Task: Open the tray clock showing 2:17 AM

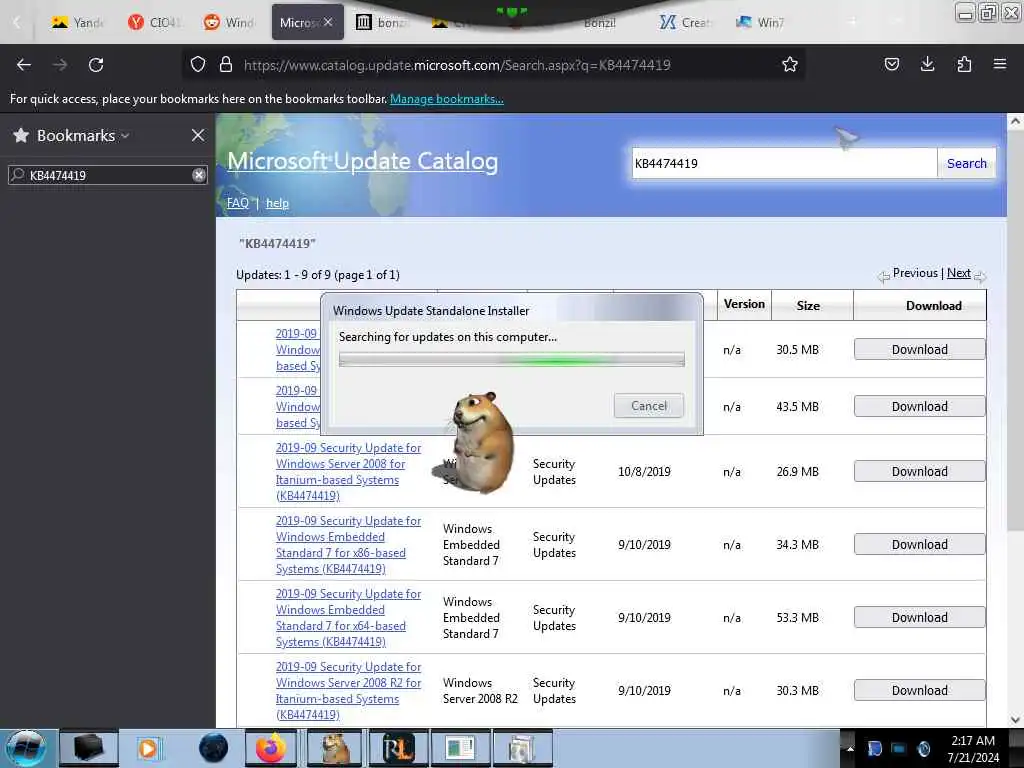Action: pyautogui.click(x=973, y=748)
